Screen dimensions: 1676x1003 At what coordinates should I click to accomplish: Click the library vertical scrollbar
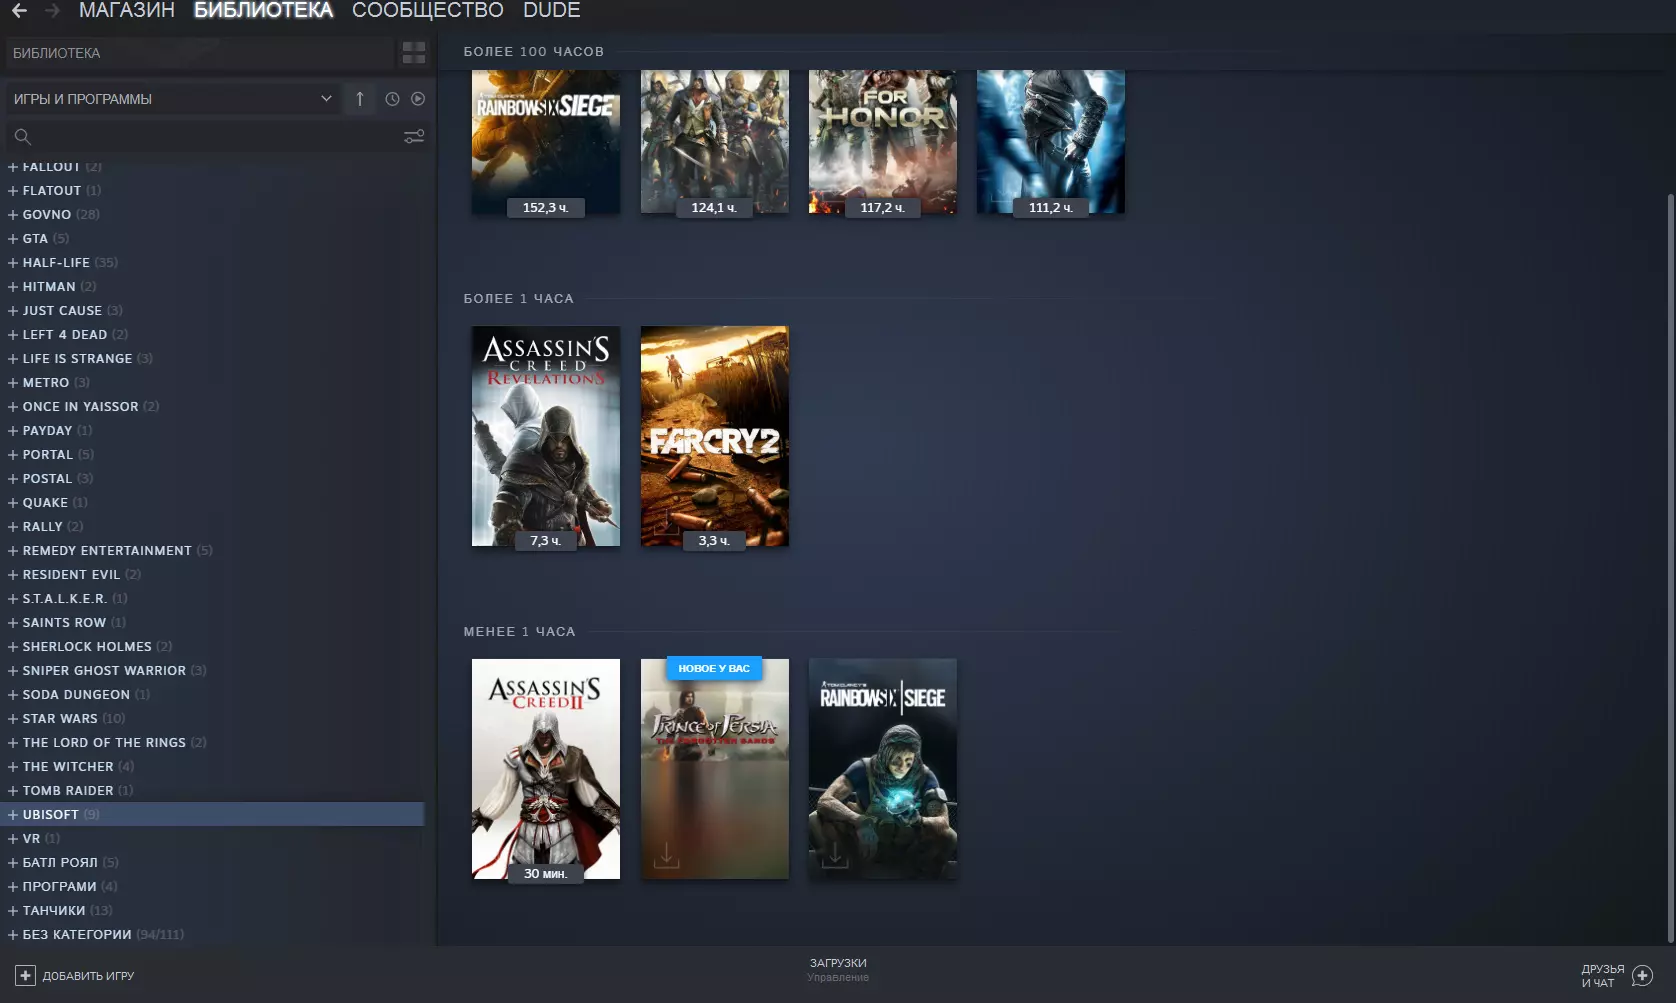point(1670,568)
